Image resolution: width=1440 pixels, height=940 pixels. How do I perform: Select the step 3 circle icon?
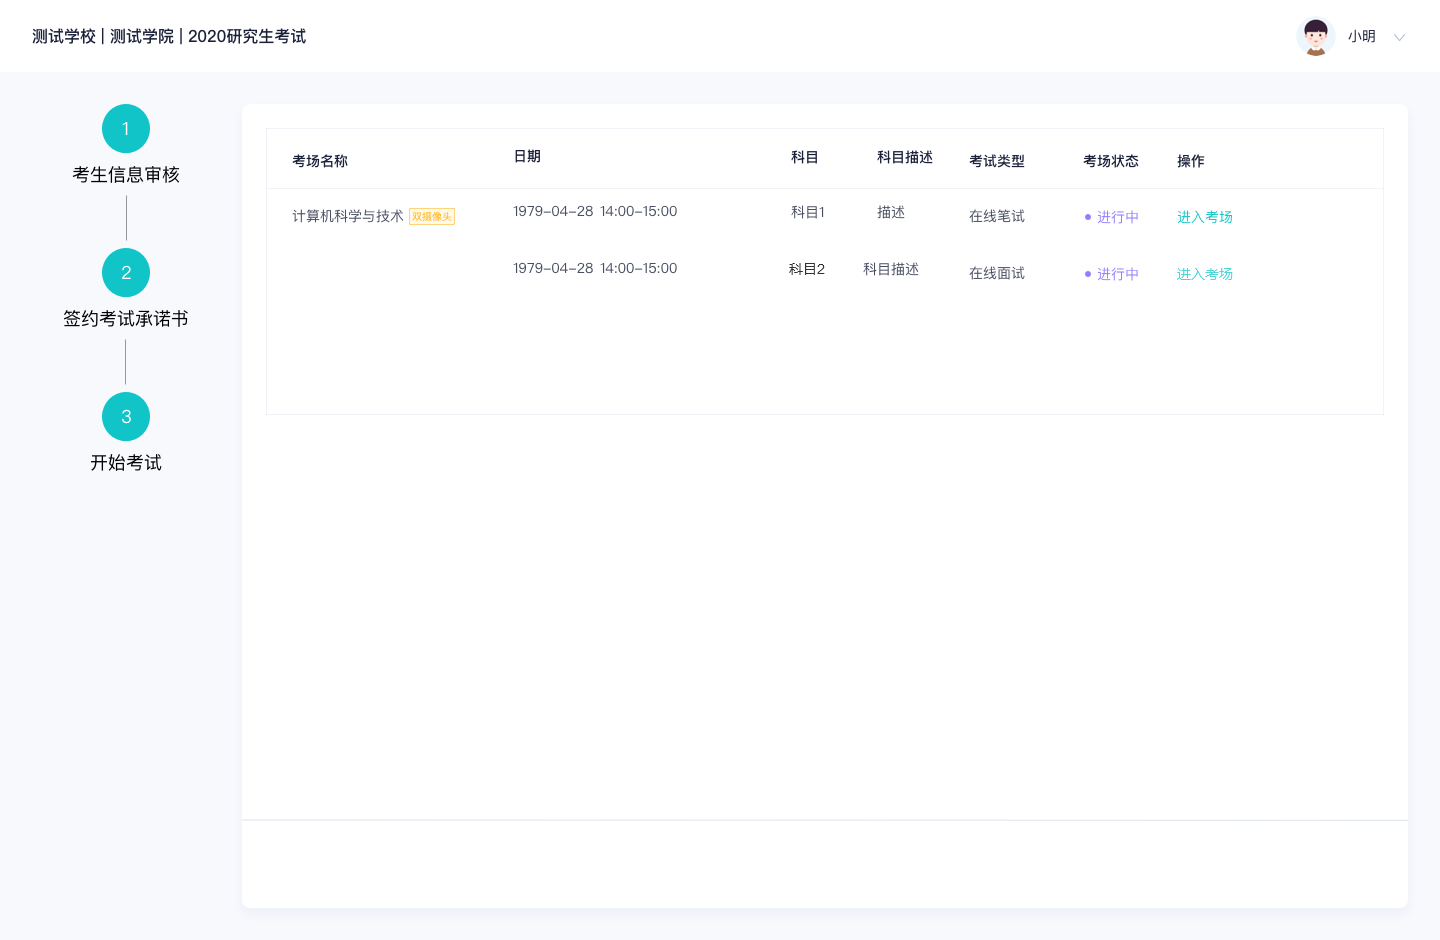[126, 417]
